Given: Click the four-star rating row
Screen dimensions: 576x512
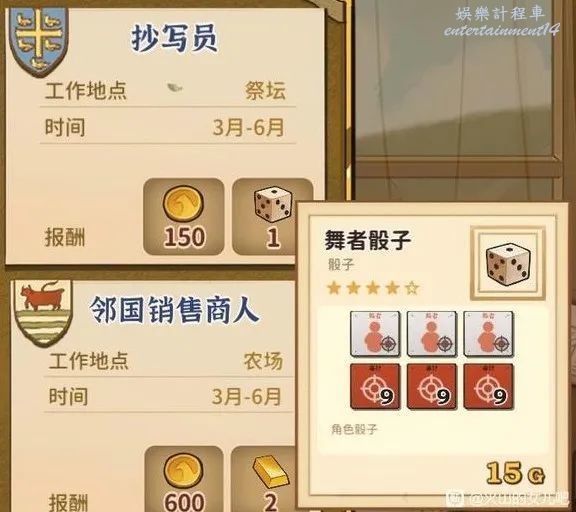Looking at the screenshot, I should coord(373,288).
